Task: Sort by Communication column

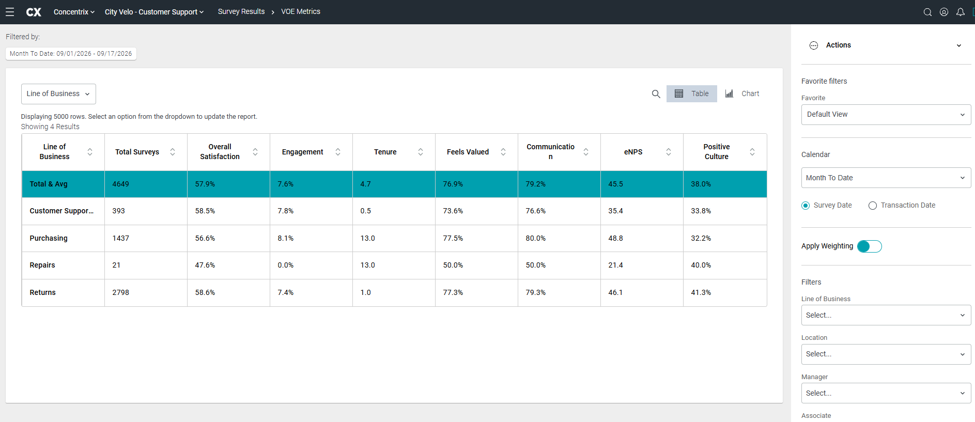Action: click(x=586, y=152)
